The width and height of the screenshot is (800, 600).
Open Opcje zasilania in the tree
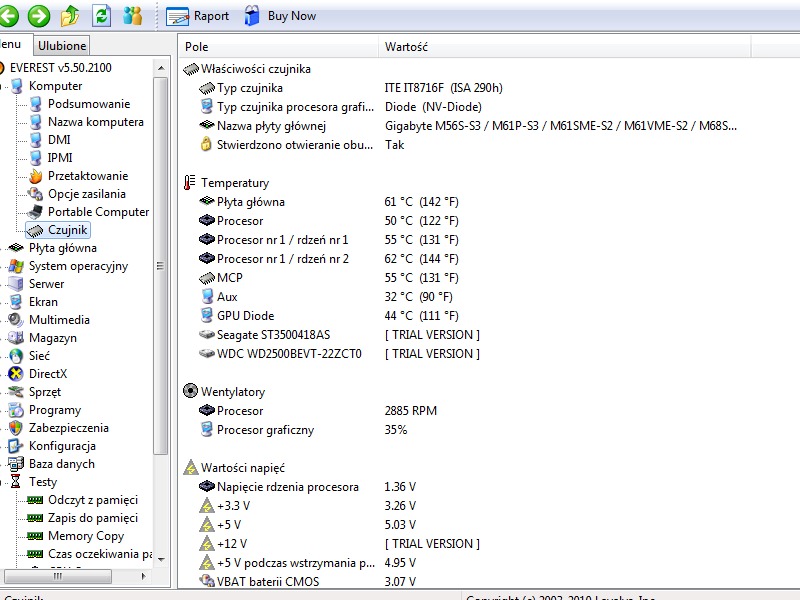click(86, 194)
